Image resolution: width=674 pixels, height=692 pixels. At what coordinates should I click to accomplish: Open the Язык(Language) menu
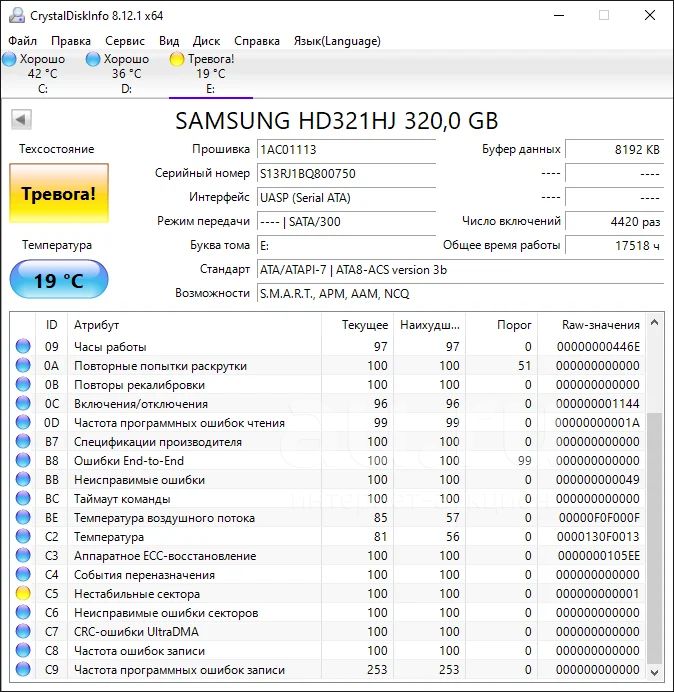337,41
